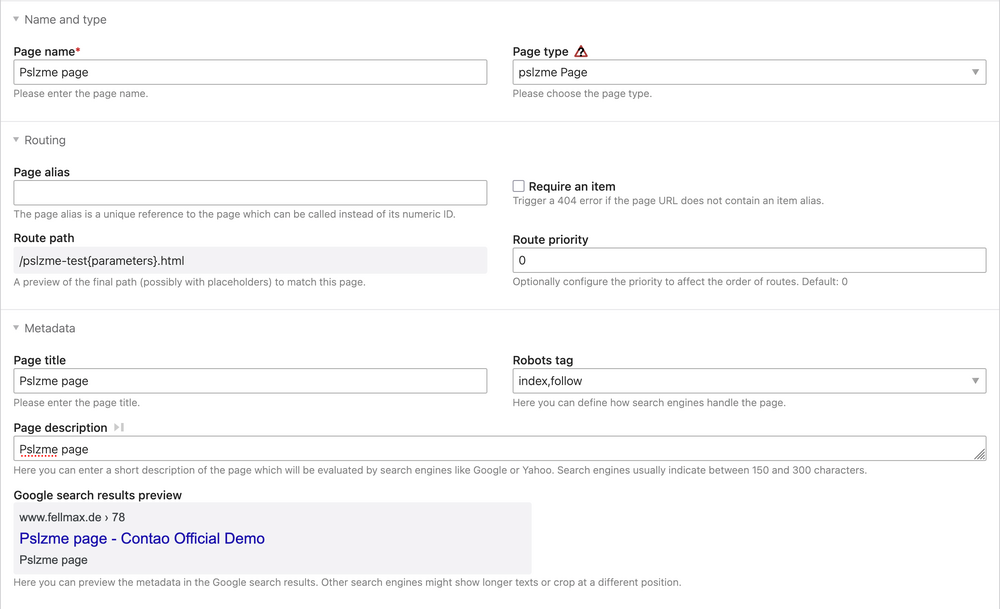Grab the Page description resize handle
This screenshot has width=1000, height=609.
(x=980, y=454)
